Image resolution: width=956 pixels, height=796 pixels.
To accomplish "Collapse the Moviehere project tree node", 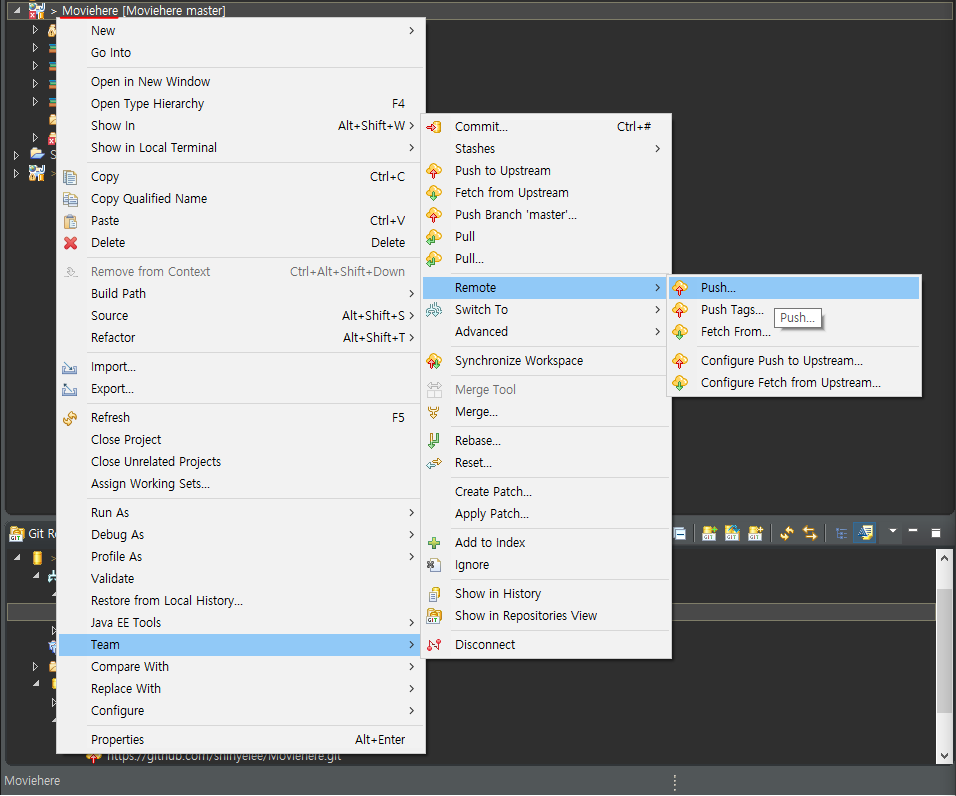I will [17, 10].
